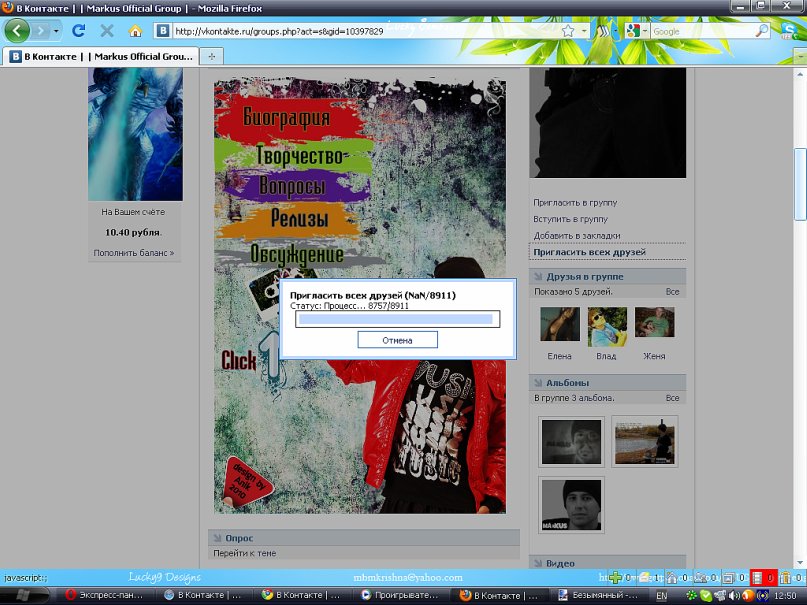Image resolution: width=807 pixels, height=605 pixels.
Task: Click the Пригласить в группу link
Action: (x=574, y=203)
